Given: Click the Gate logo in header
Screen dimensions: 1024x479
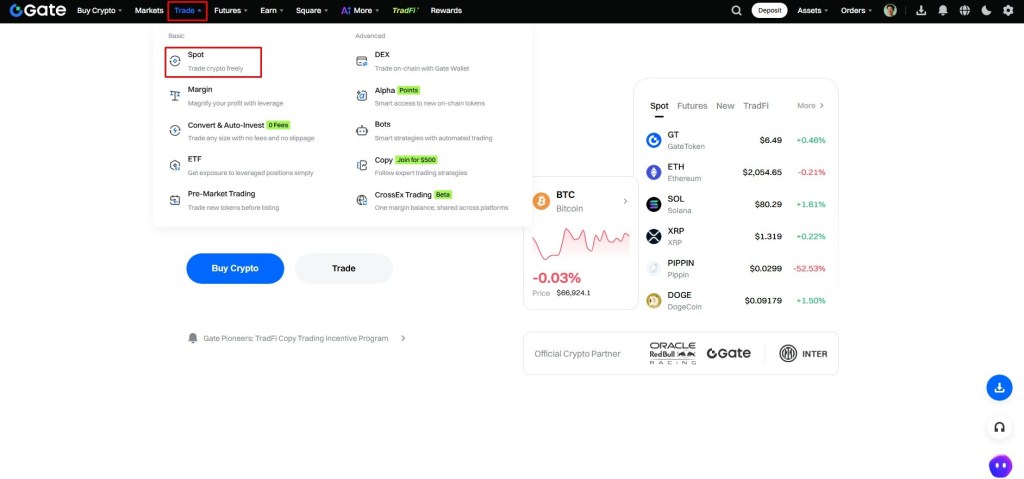Looking at the screenshot, I should click(x=38, y=10).
